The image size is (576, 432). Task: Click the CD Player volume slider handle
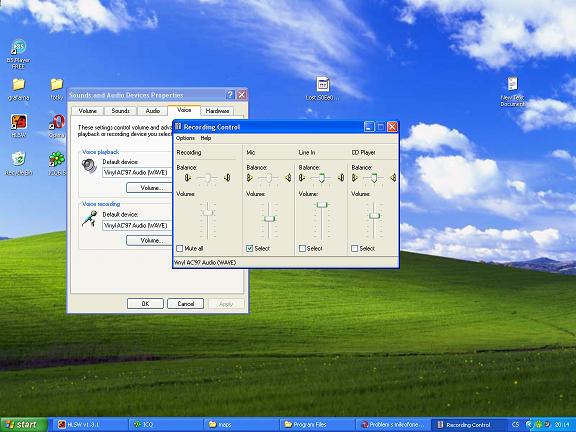[374, 216]
